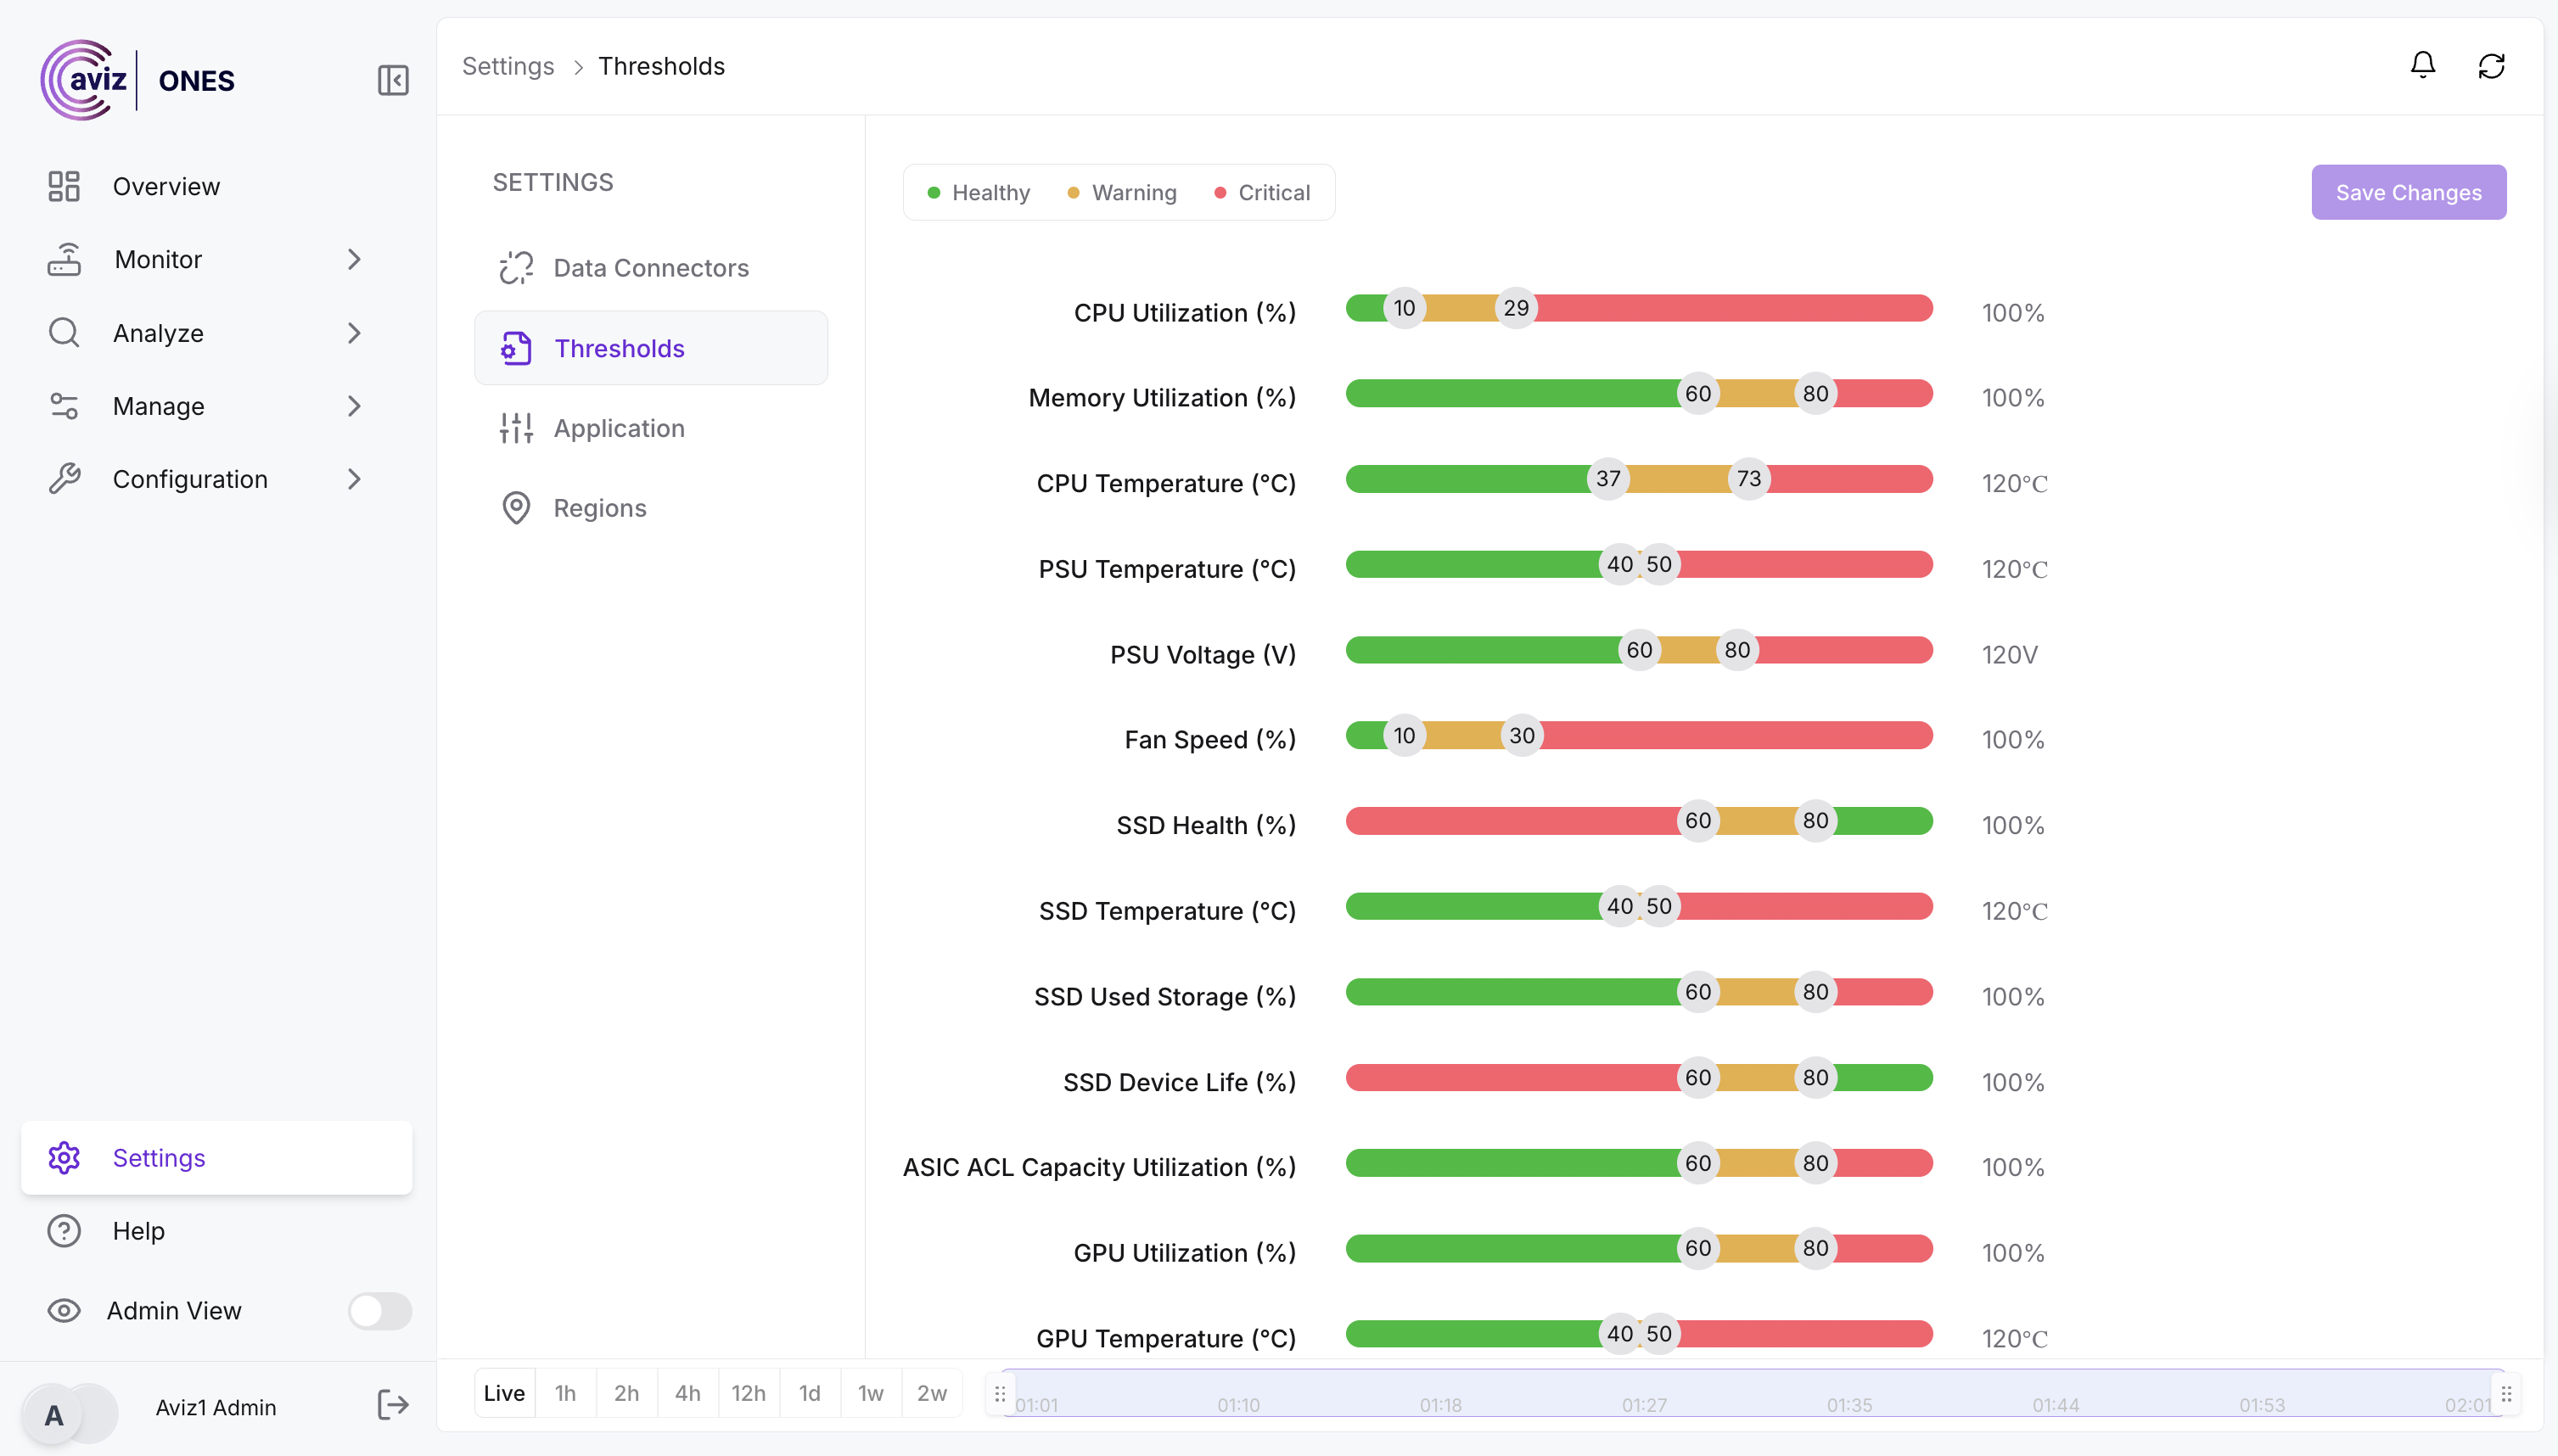Click the Overview dashboard icon
Image resolution: width=2558 pixels, height=1456 pixels.
[64, 186]
